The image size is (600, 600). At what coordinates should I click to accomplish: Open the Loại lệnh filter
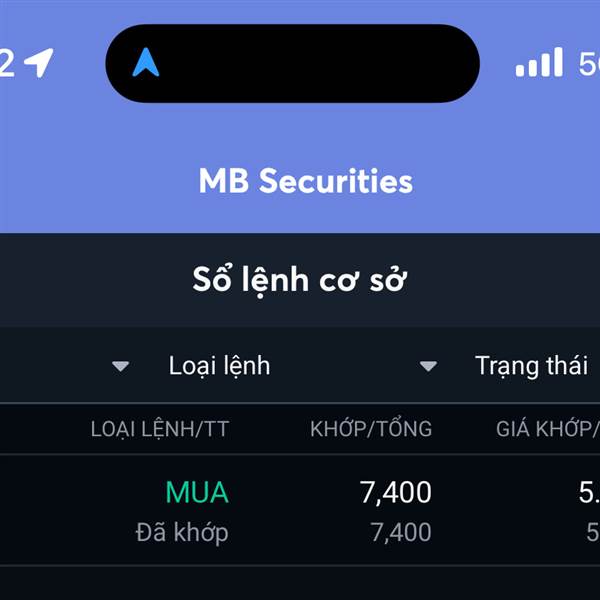pyautogui.click(x=219, y=366)
